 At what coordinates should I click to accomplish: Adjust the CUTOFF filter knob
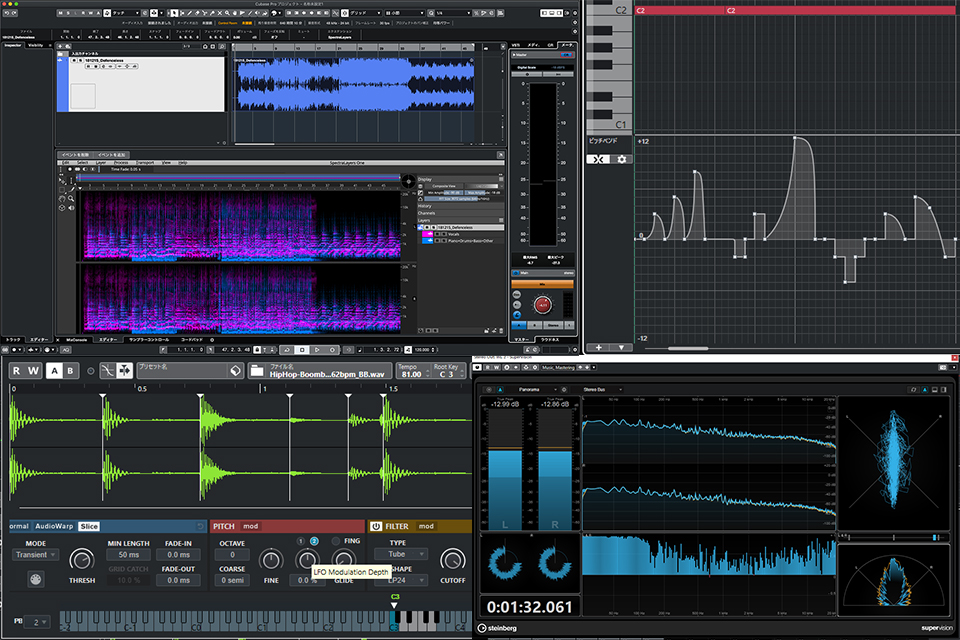point(452,560)
